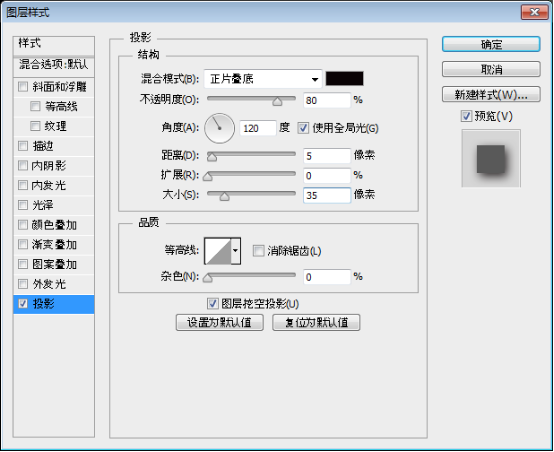Click the 角度 field showing 120
Screen dimensions: 554x452
[258, 128]
